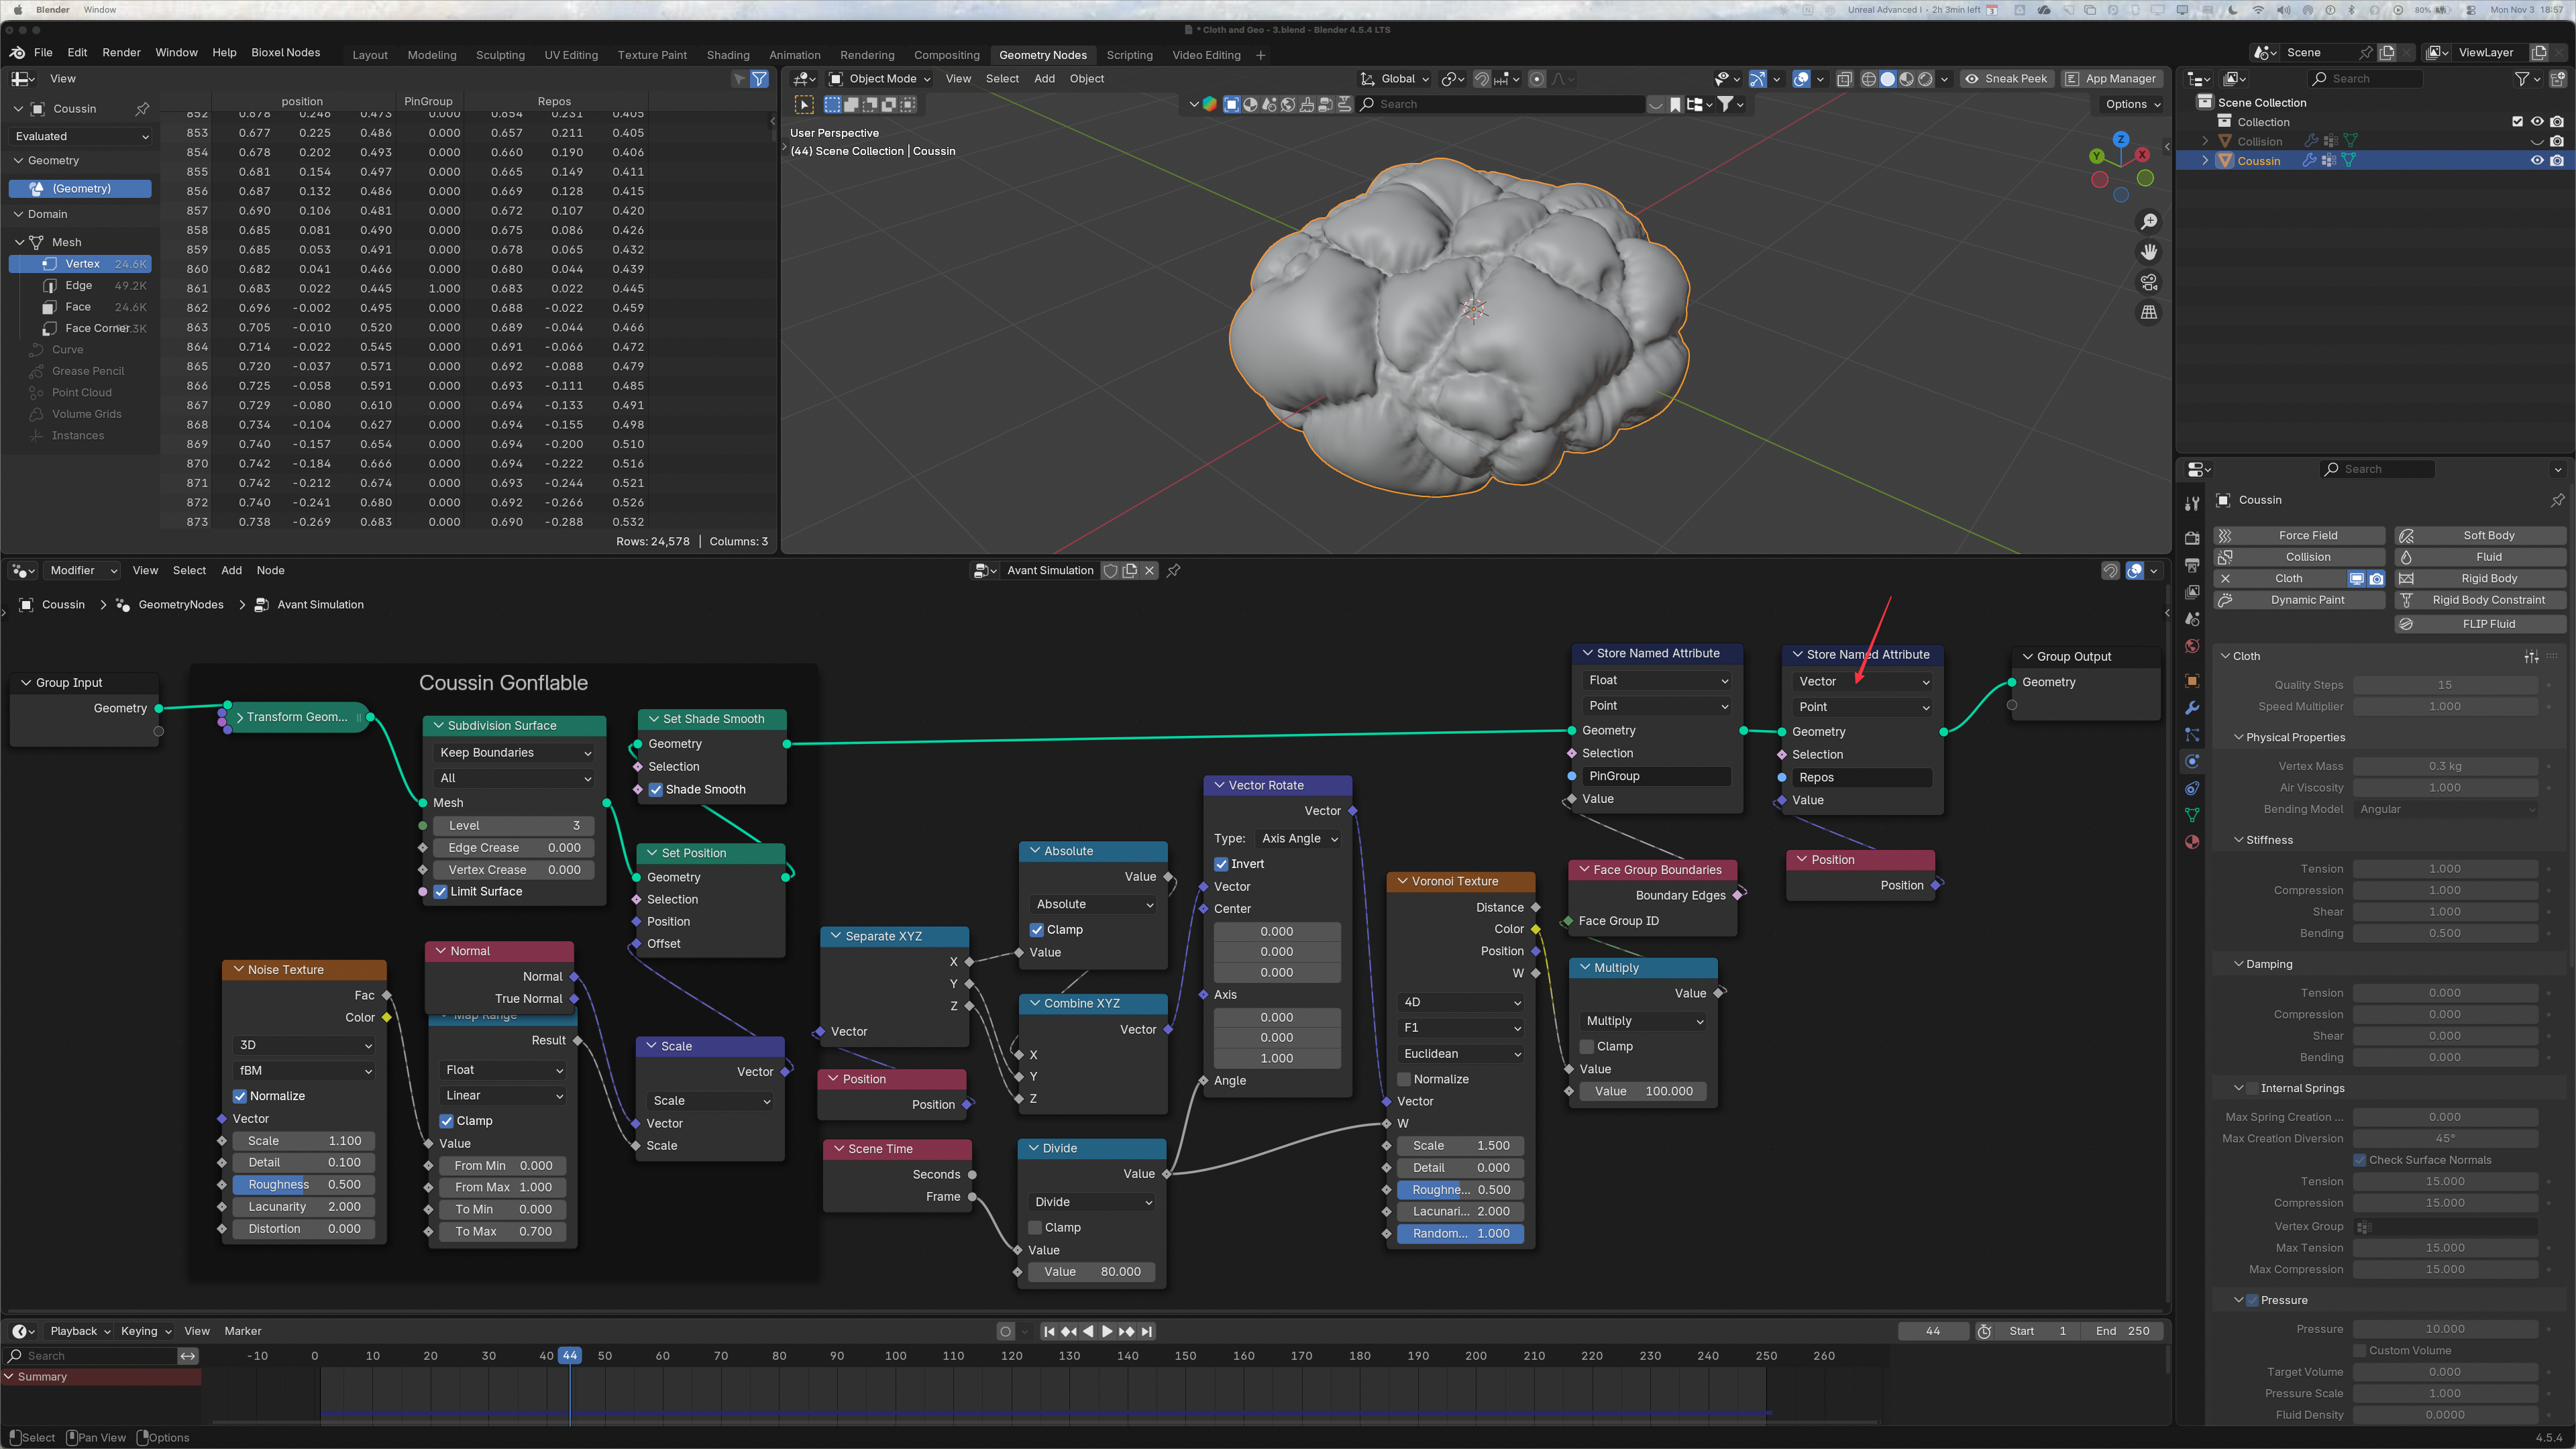Open the Modifiers wrench tab in Properties
2576x1449 pixels.
coord(2192,708)
